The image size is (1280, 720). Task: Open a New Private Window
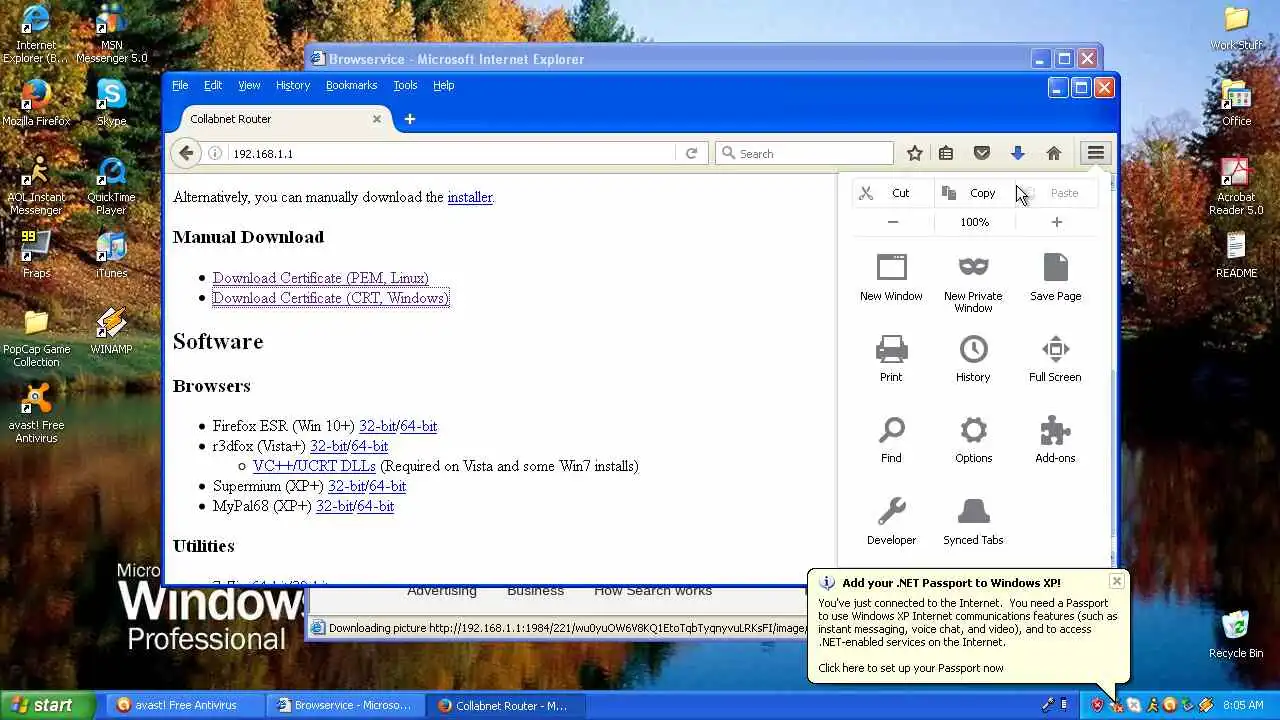973,284
